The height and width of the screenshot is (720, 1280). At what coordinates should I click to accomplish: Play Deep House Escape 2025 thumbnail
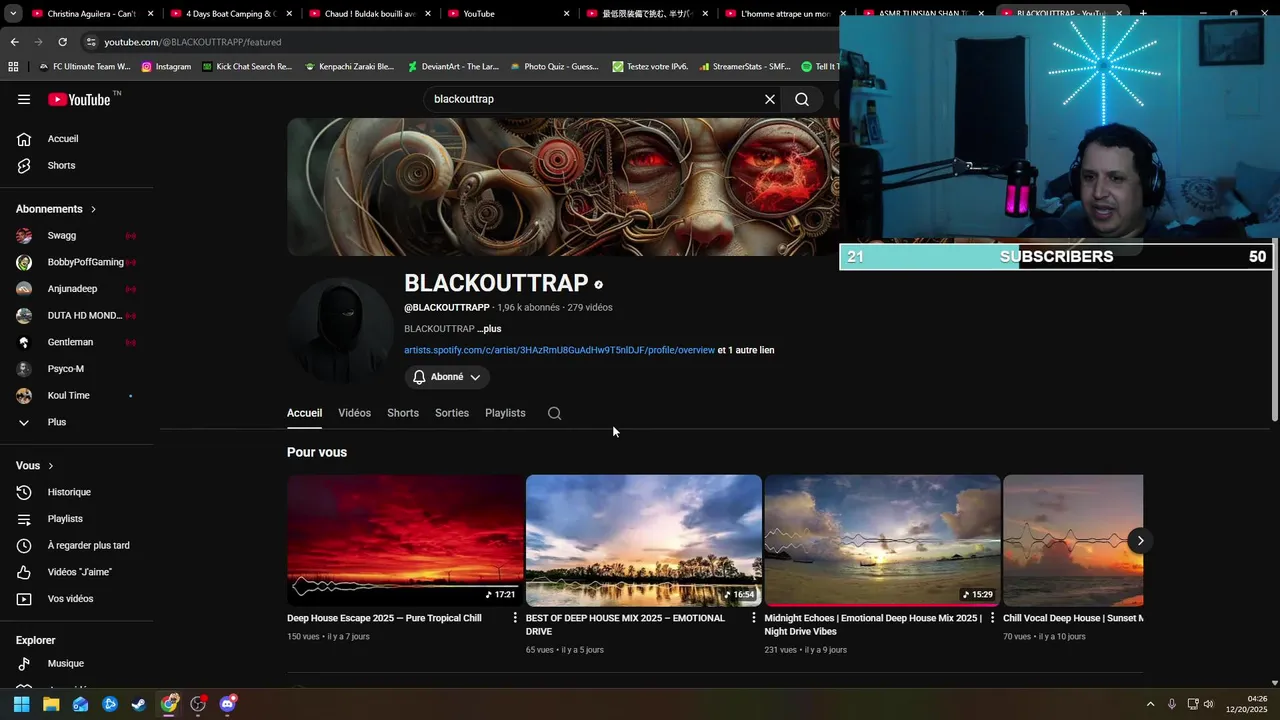405,540
